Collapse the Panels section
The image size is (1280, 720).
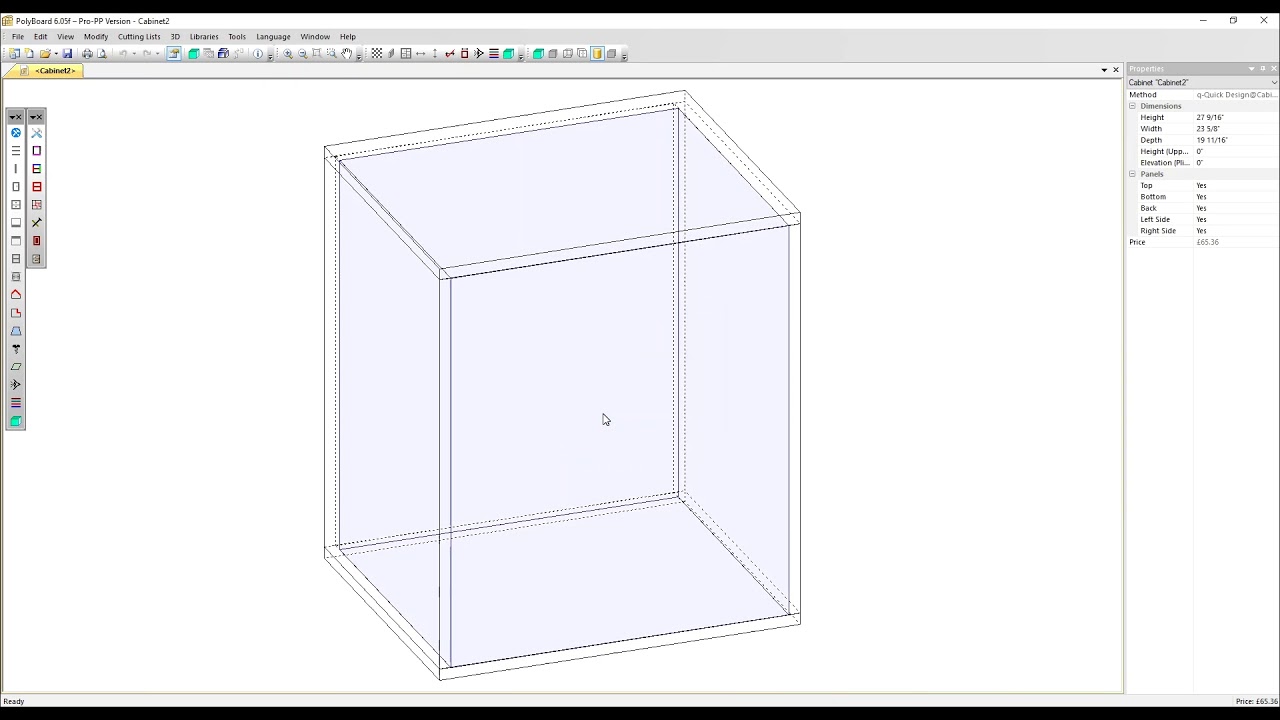pyautogui.click(x=1133, y=174)
